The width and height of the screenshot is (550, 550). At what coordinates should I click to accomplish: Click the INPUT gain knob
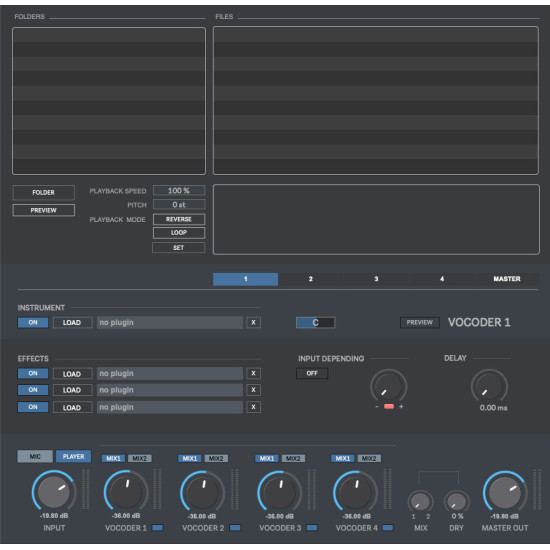pyautogui.click(x=54, y=491)
